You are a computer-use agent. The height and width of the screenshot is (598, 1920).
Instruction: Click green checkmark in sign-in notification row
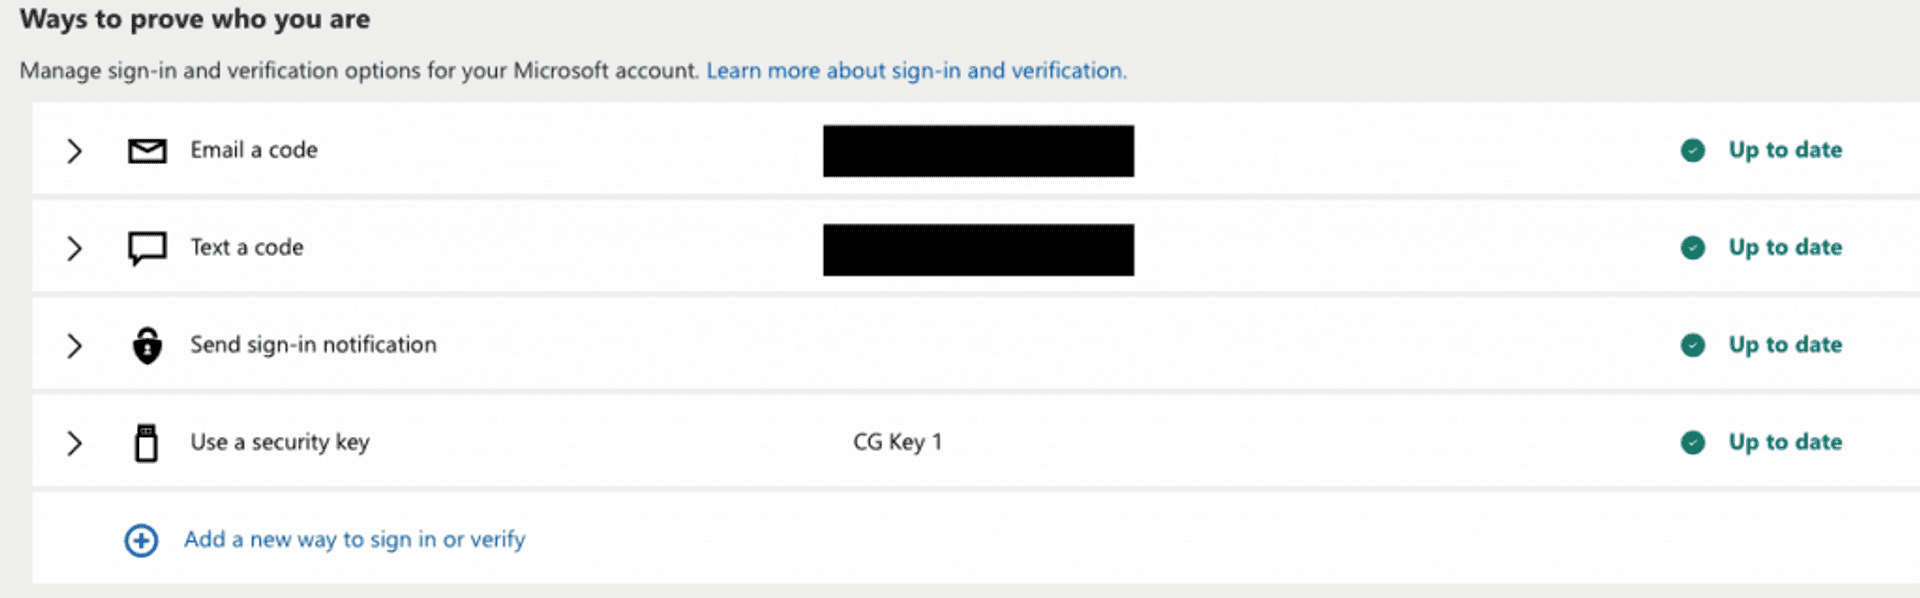click(1693, 346)
